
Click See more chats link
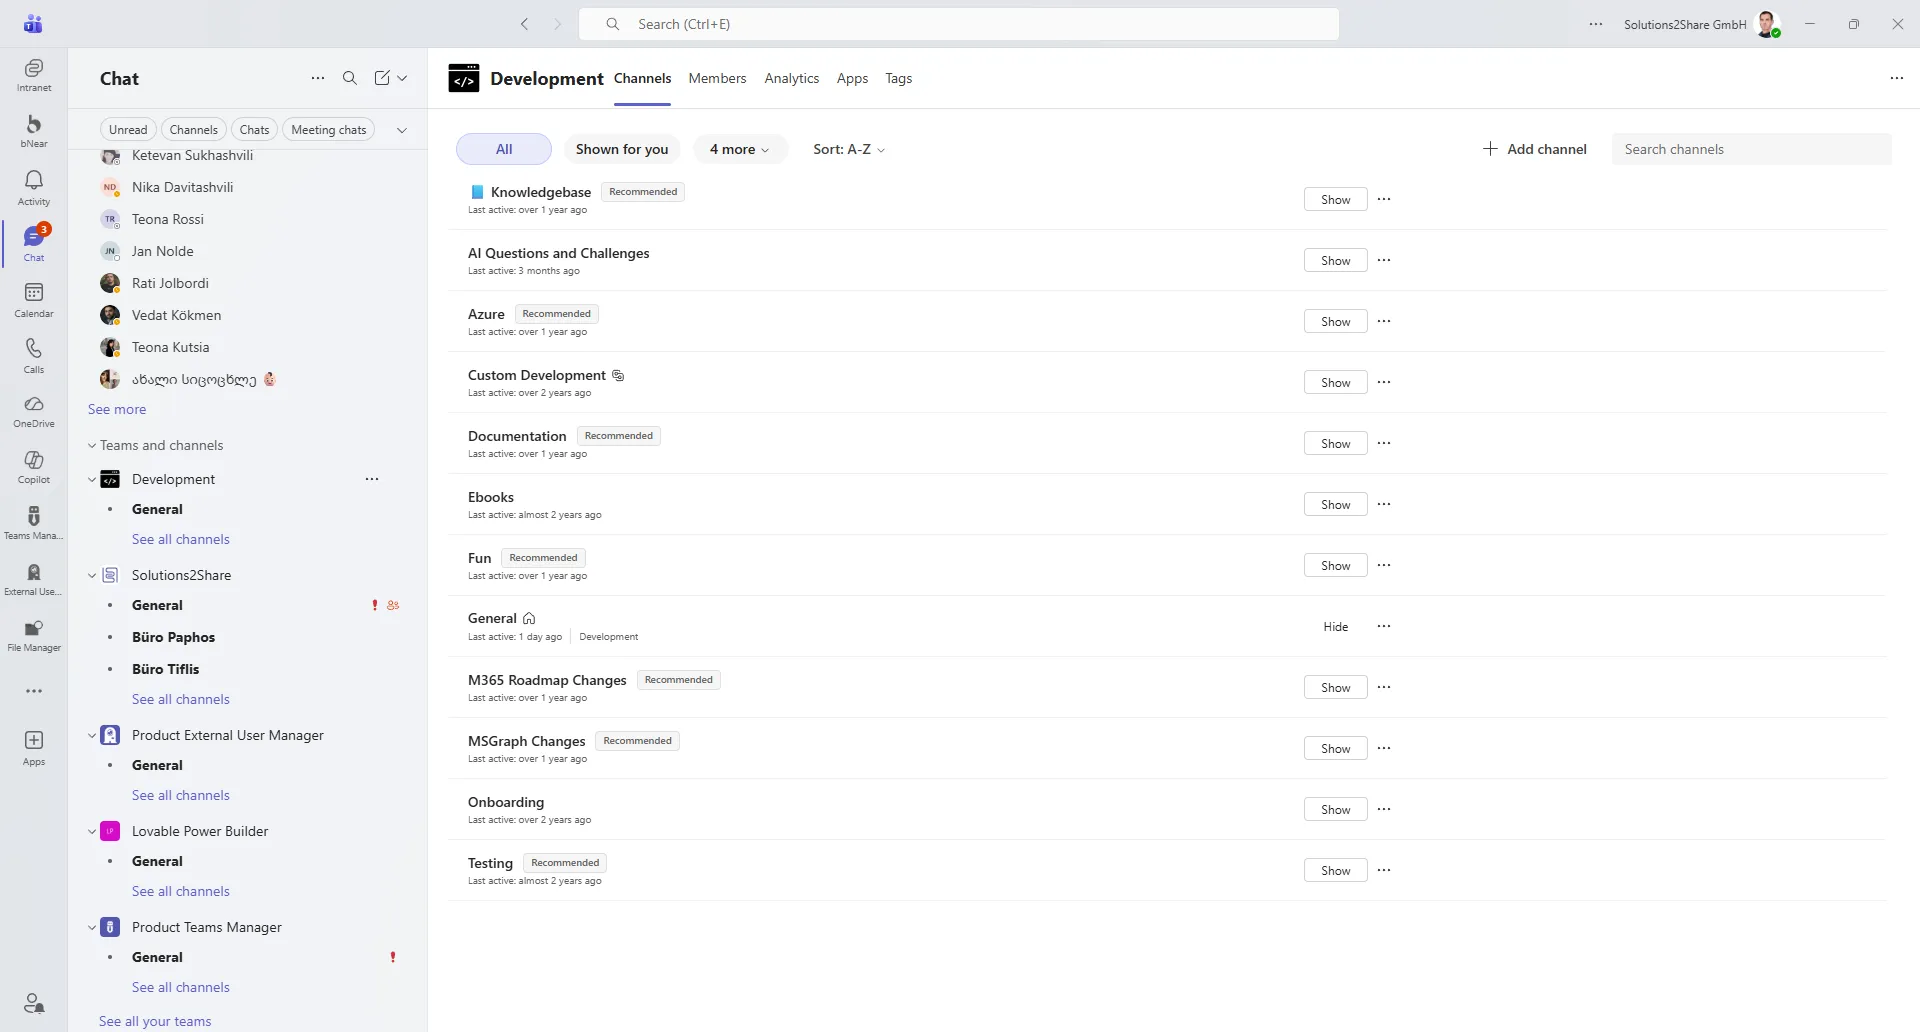coord(117,409)
